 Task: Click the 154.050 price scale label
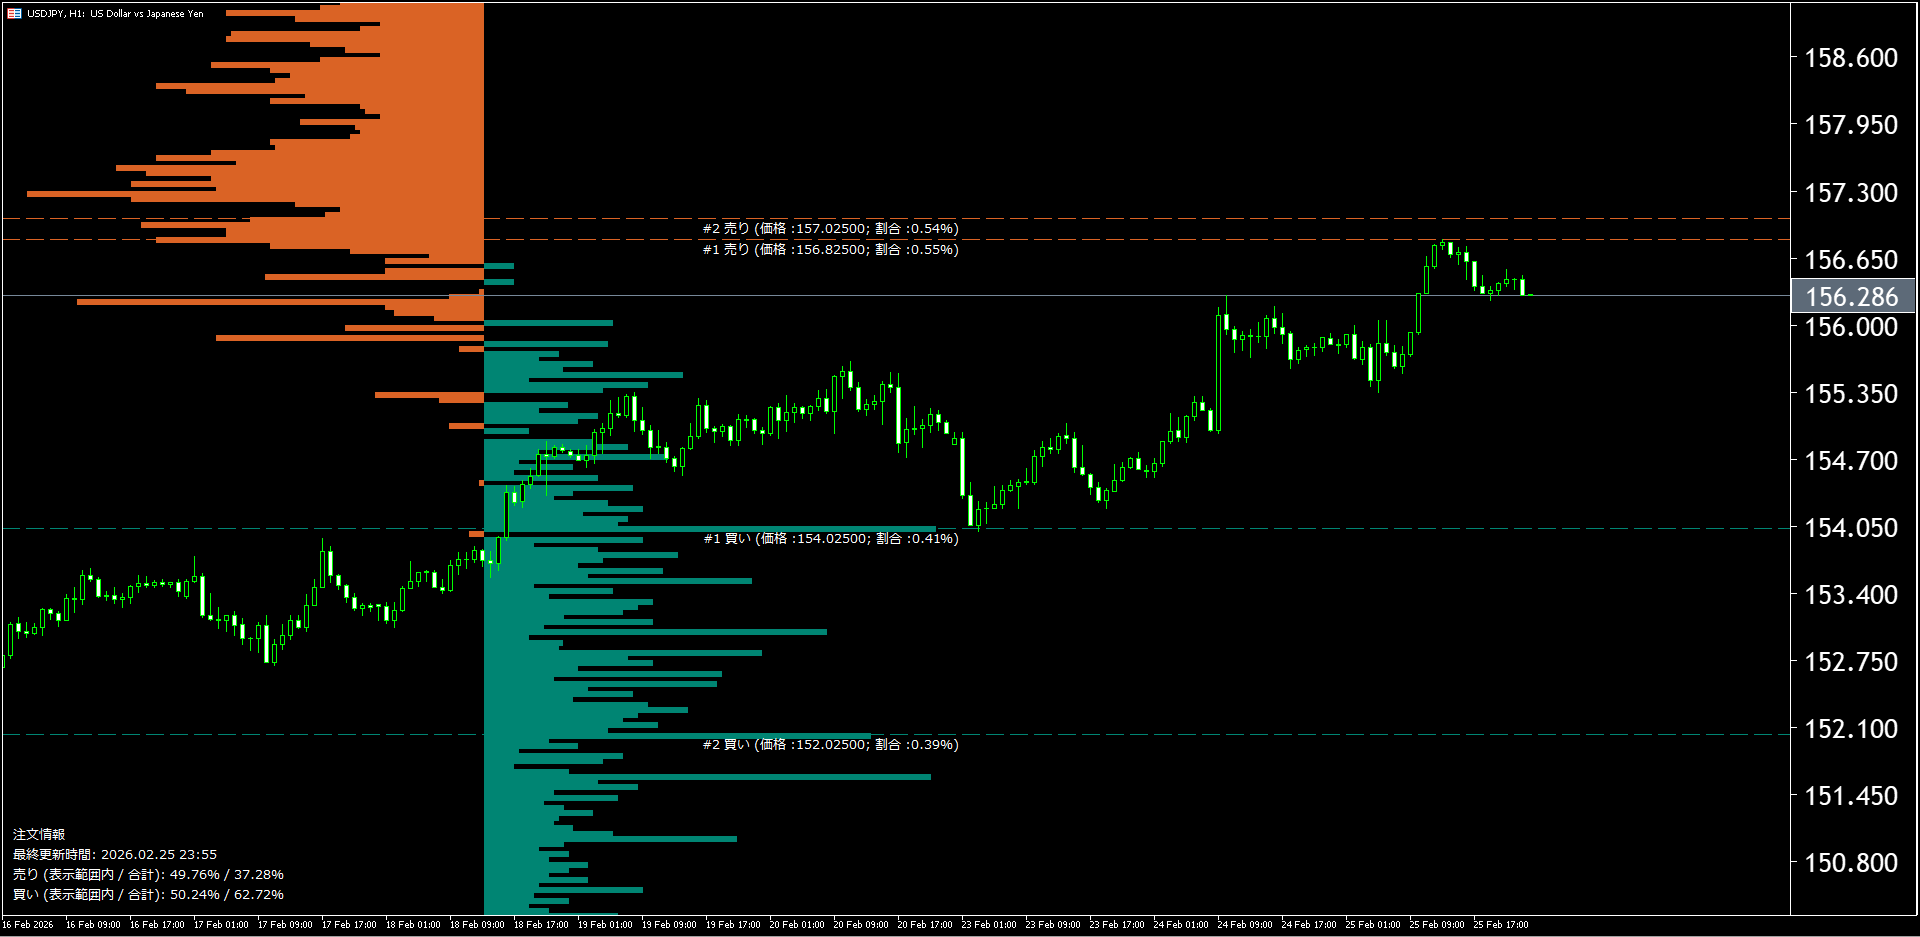click(1851, 528)
